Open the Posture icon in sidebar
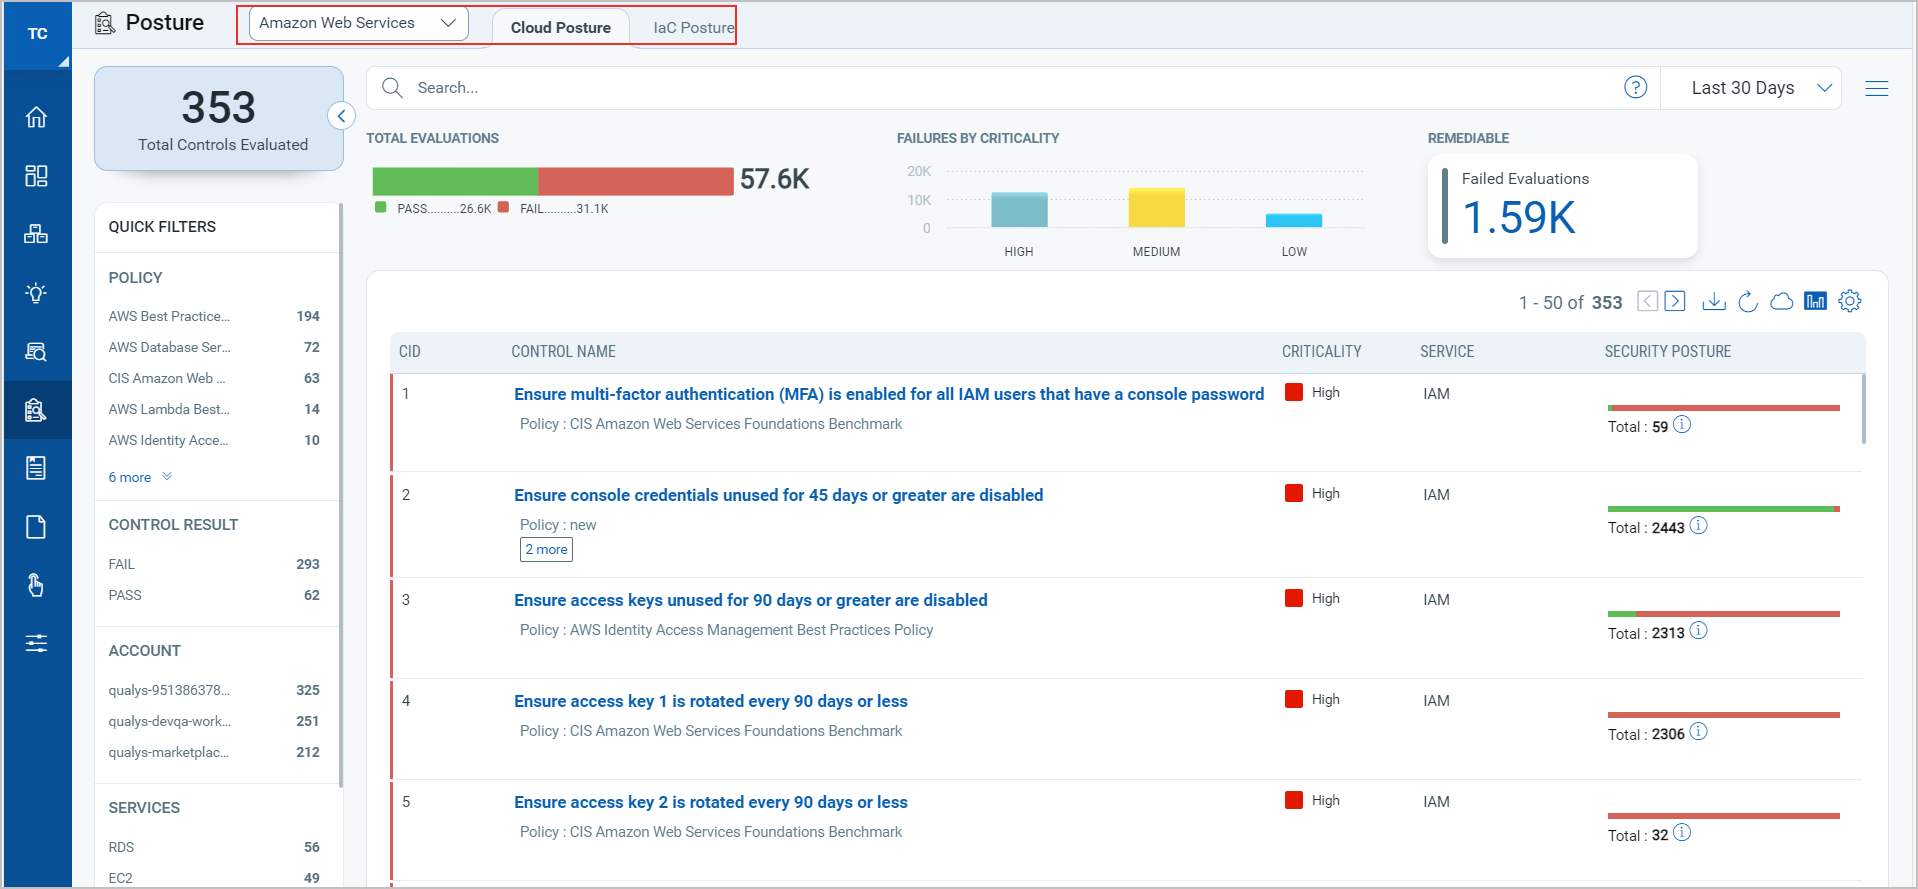The width and height of the screenshot is (1918, 889). point(36,410)
